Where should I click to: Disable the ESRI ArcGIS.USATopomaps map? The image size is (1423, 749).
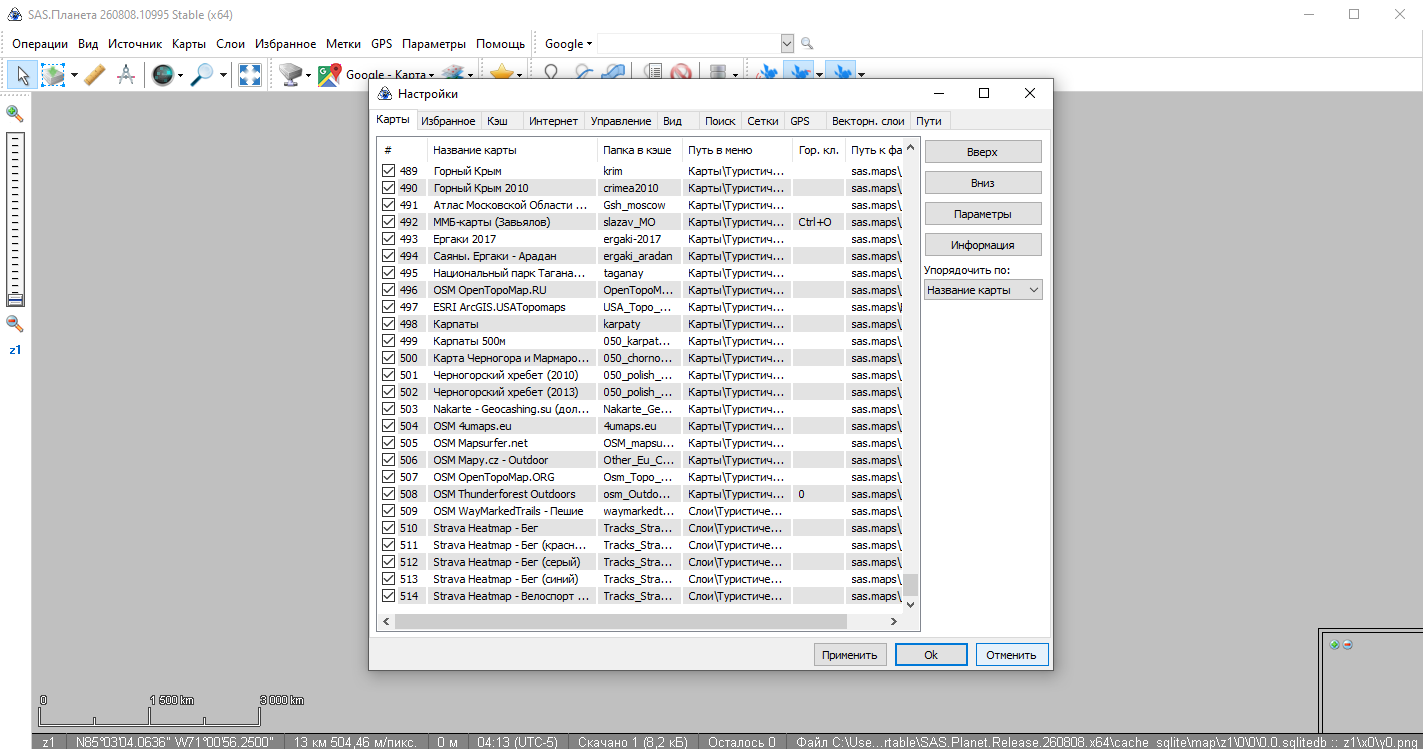coord(388,307)
